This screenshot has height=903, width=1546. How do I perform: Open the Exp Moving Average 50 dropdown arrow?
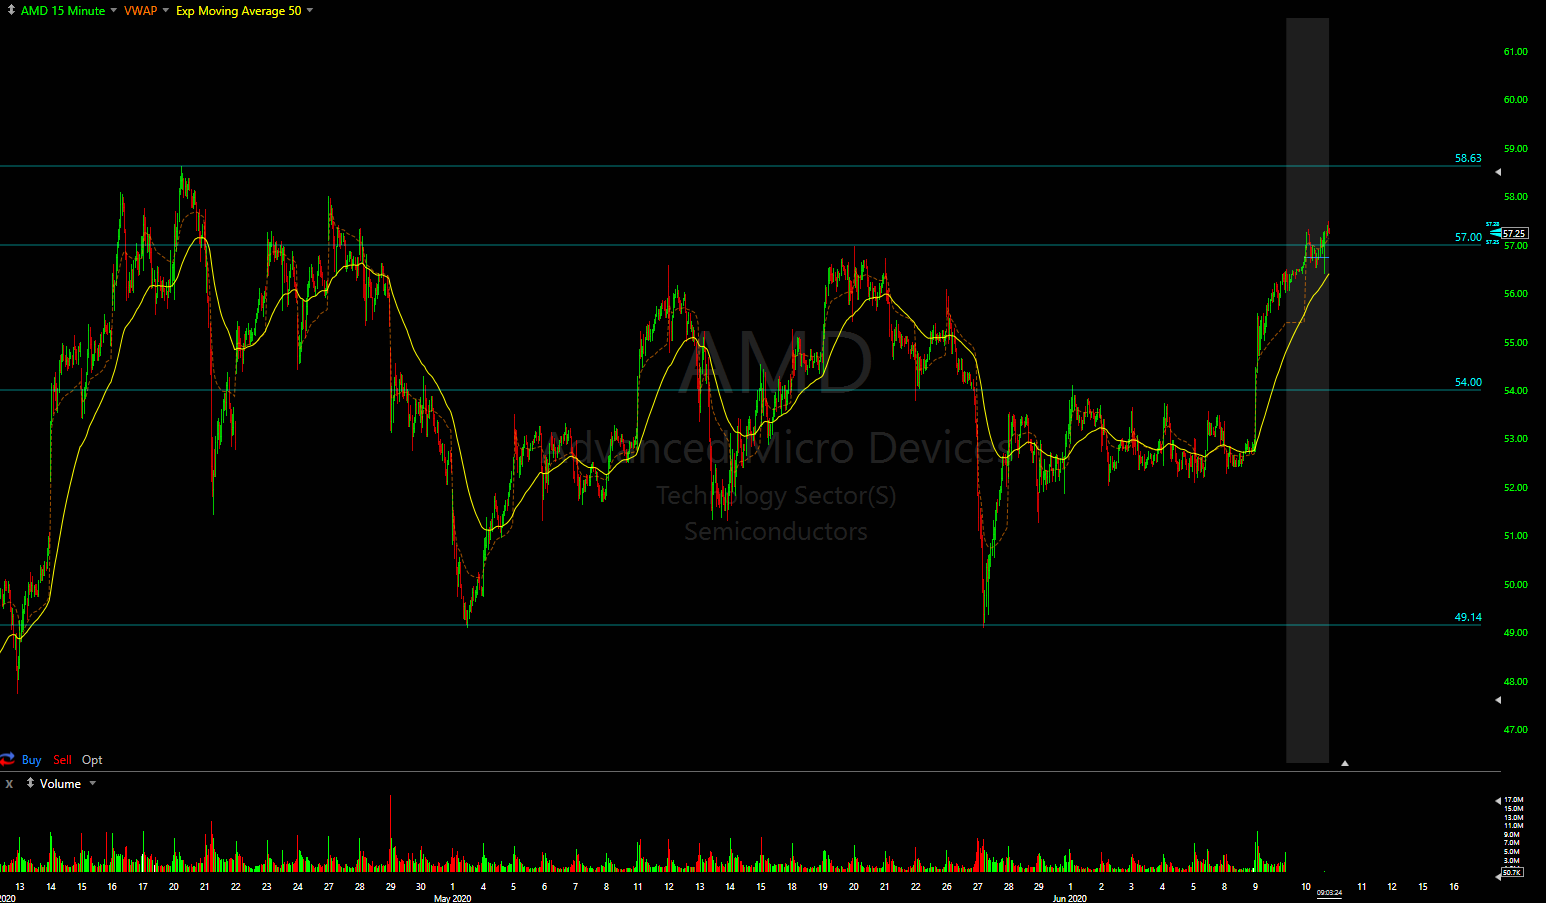point(310,11)
